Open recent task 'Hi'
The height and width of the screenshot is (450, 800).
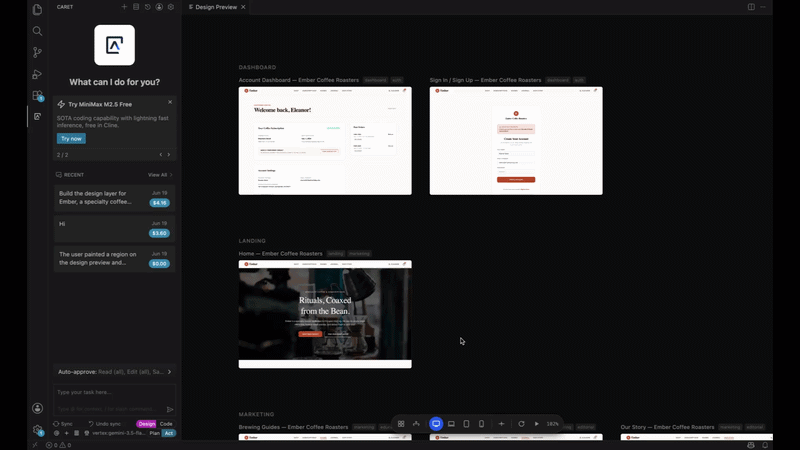(x=114, y=229)
